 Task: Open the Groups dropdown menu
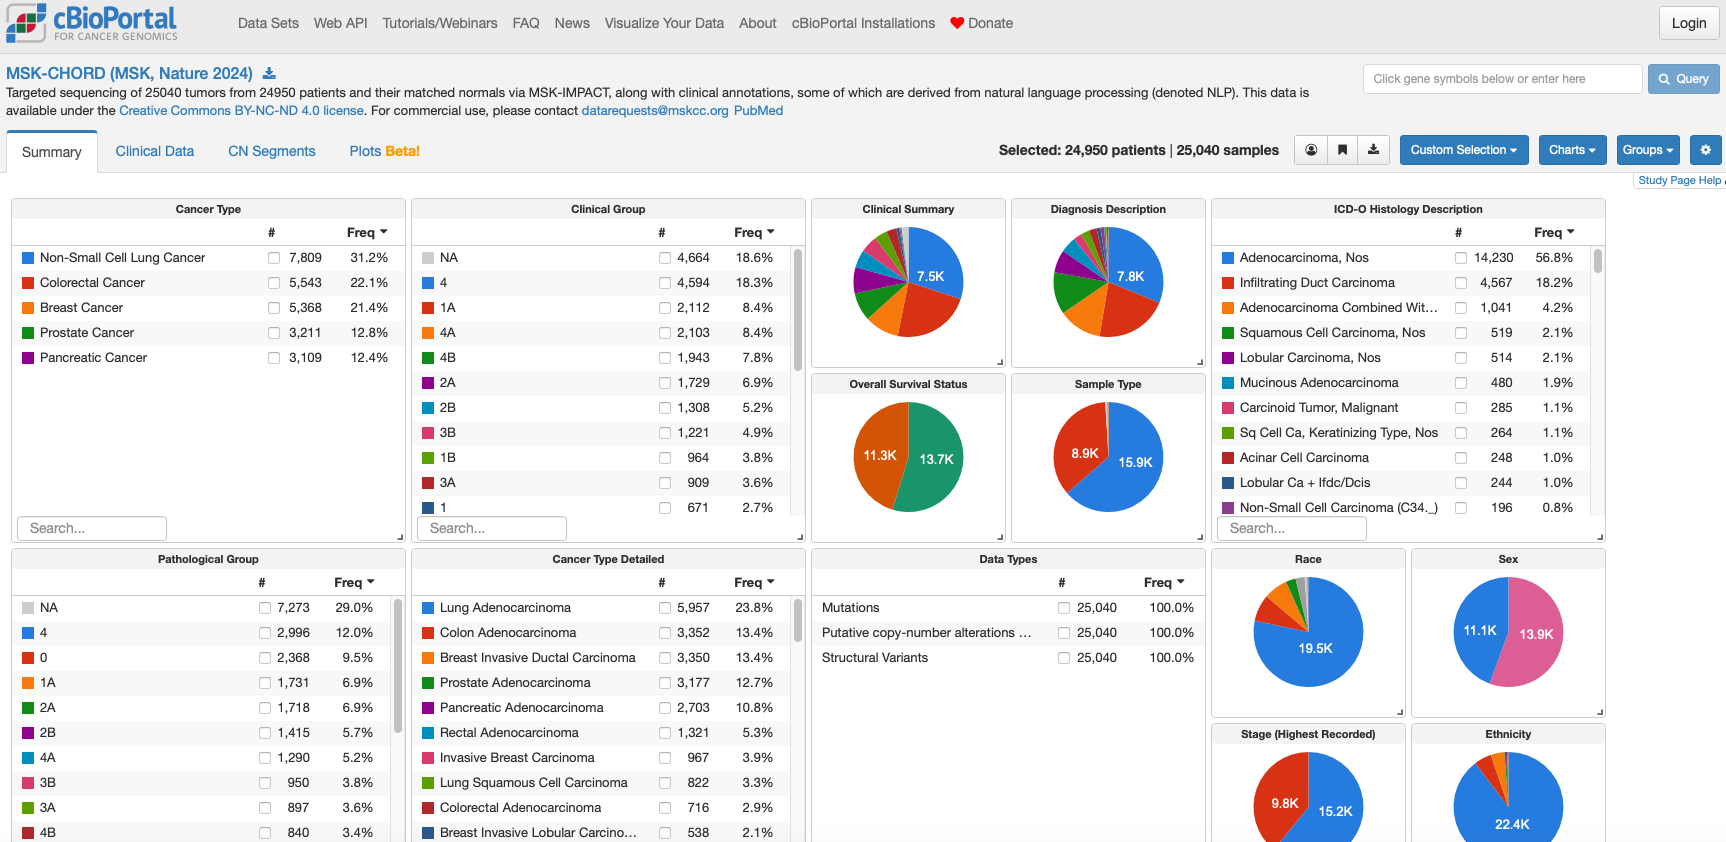tap(1647, 150)
